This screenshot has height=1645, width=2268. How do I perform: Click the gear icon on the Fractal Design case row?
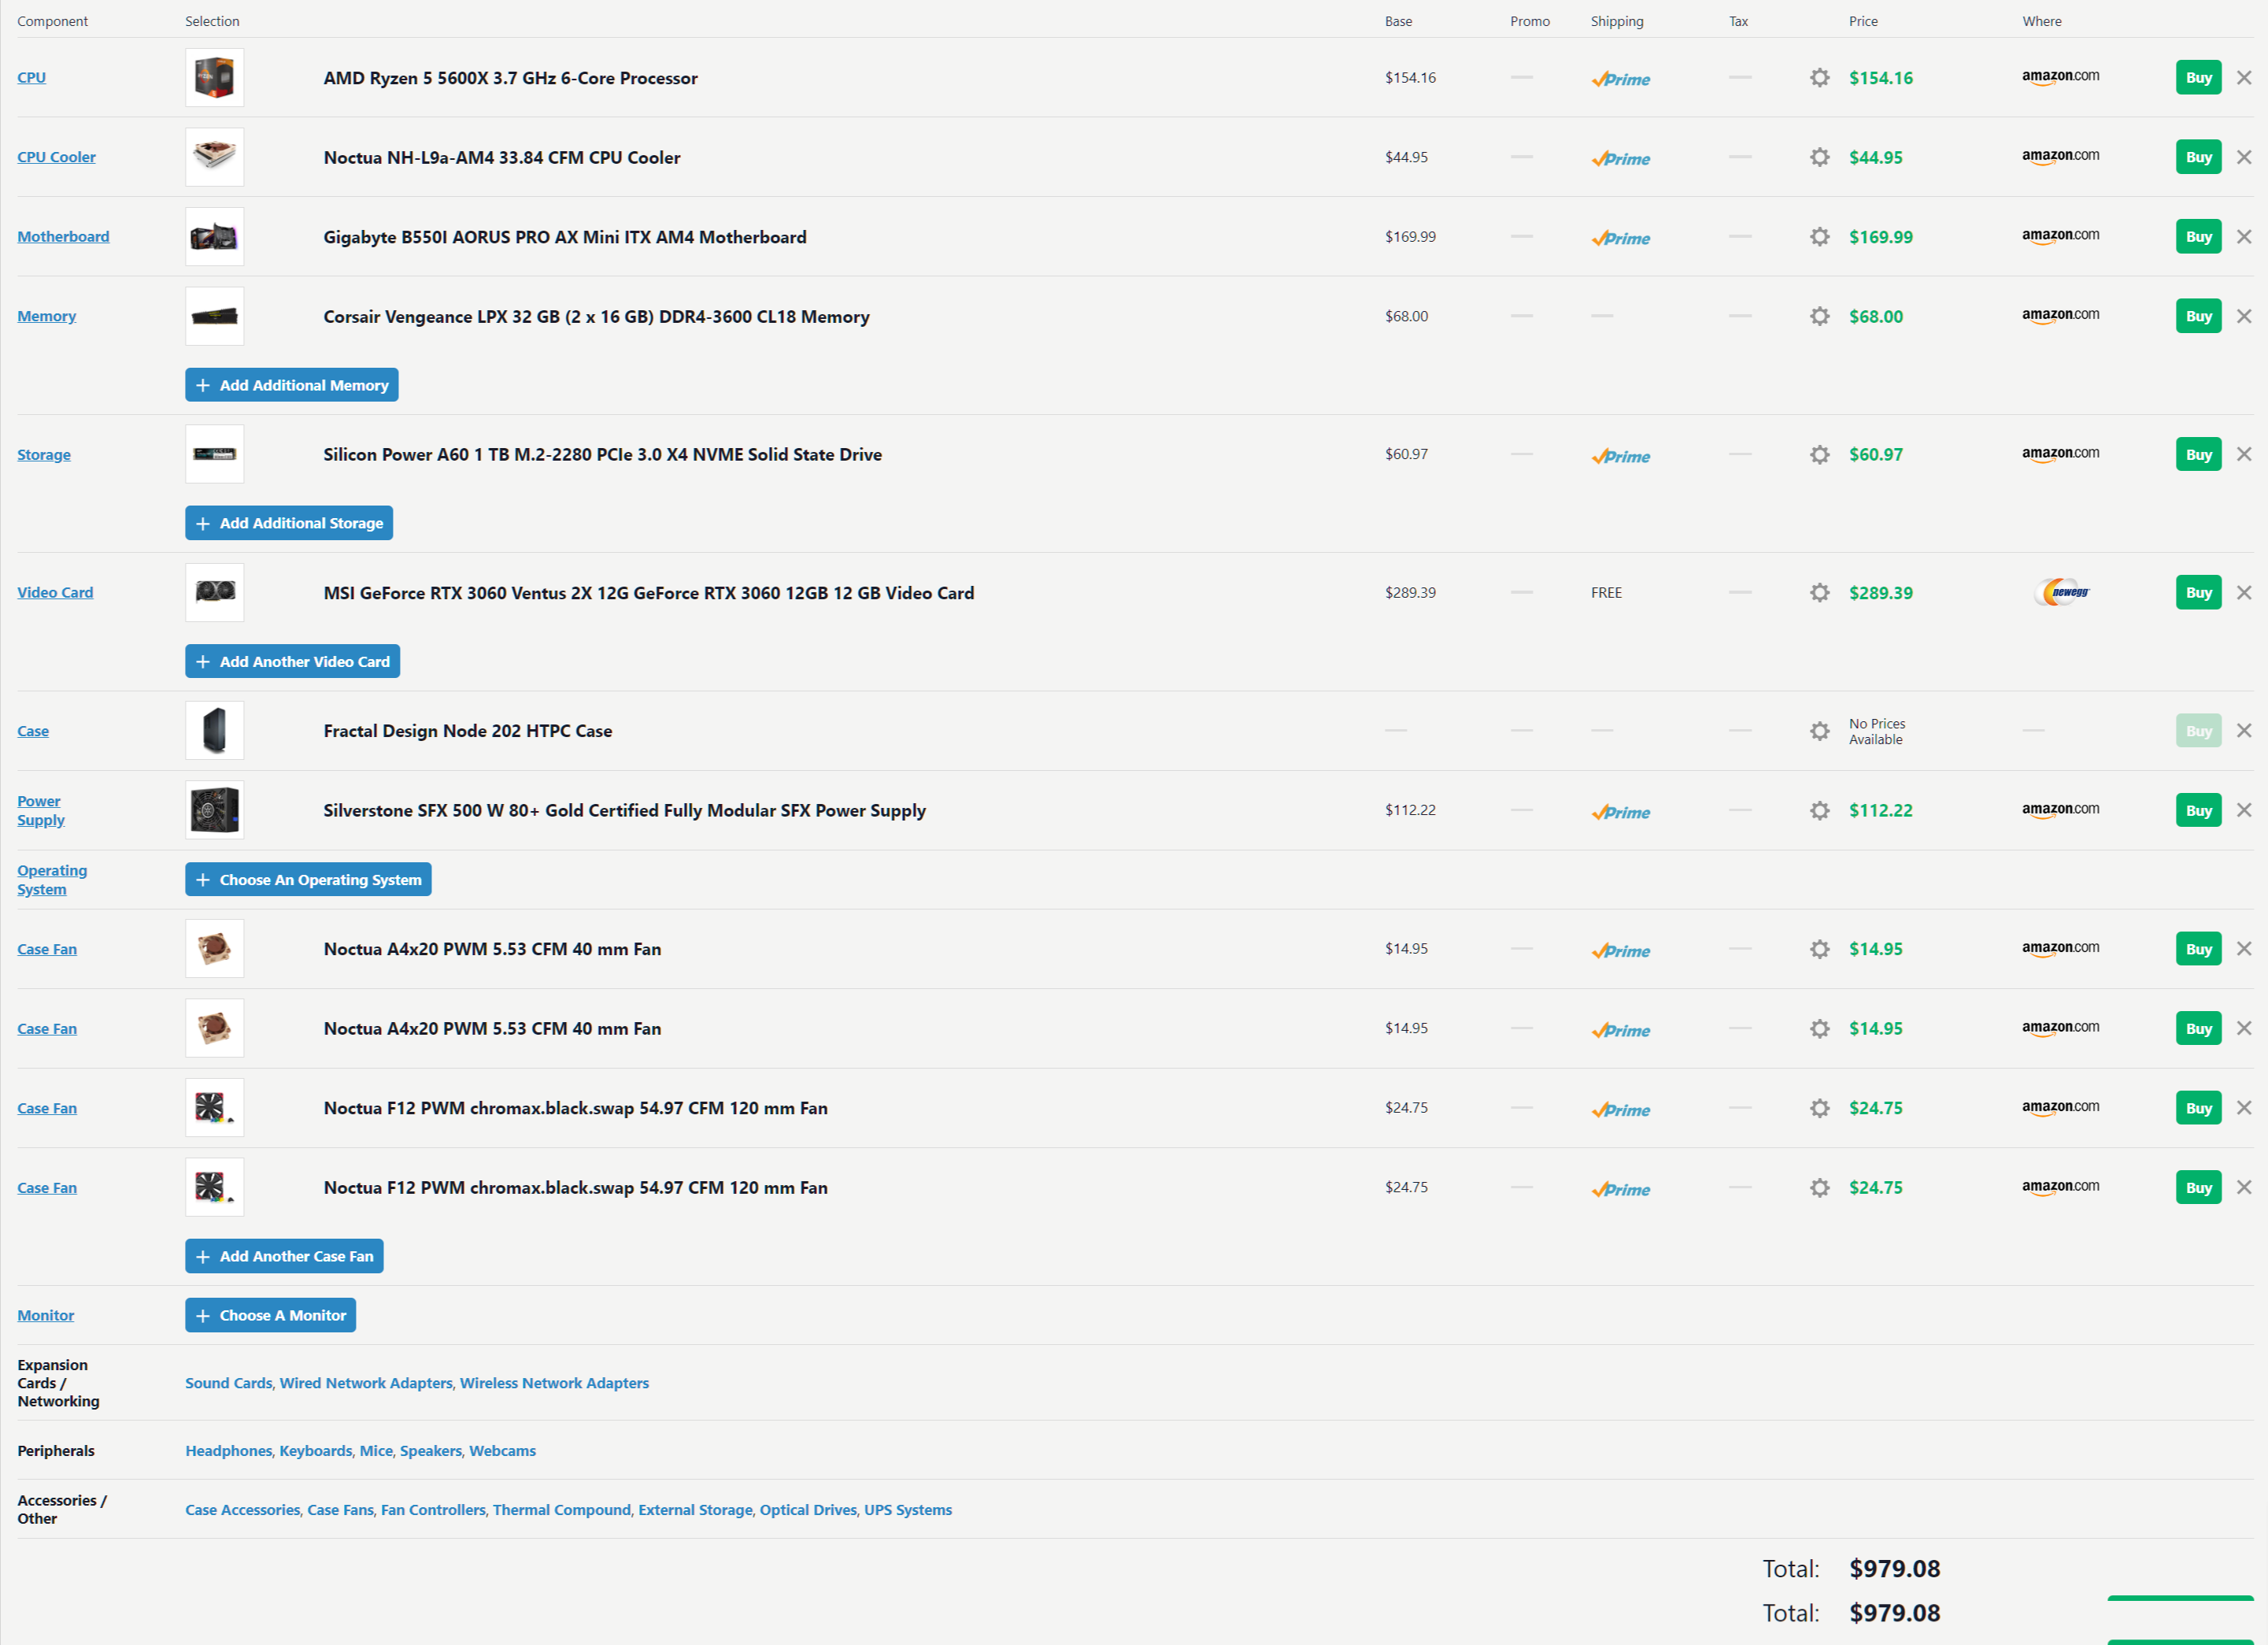pyautogui.click(x=1820, y=731)
